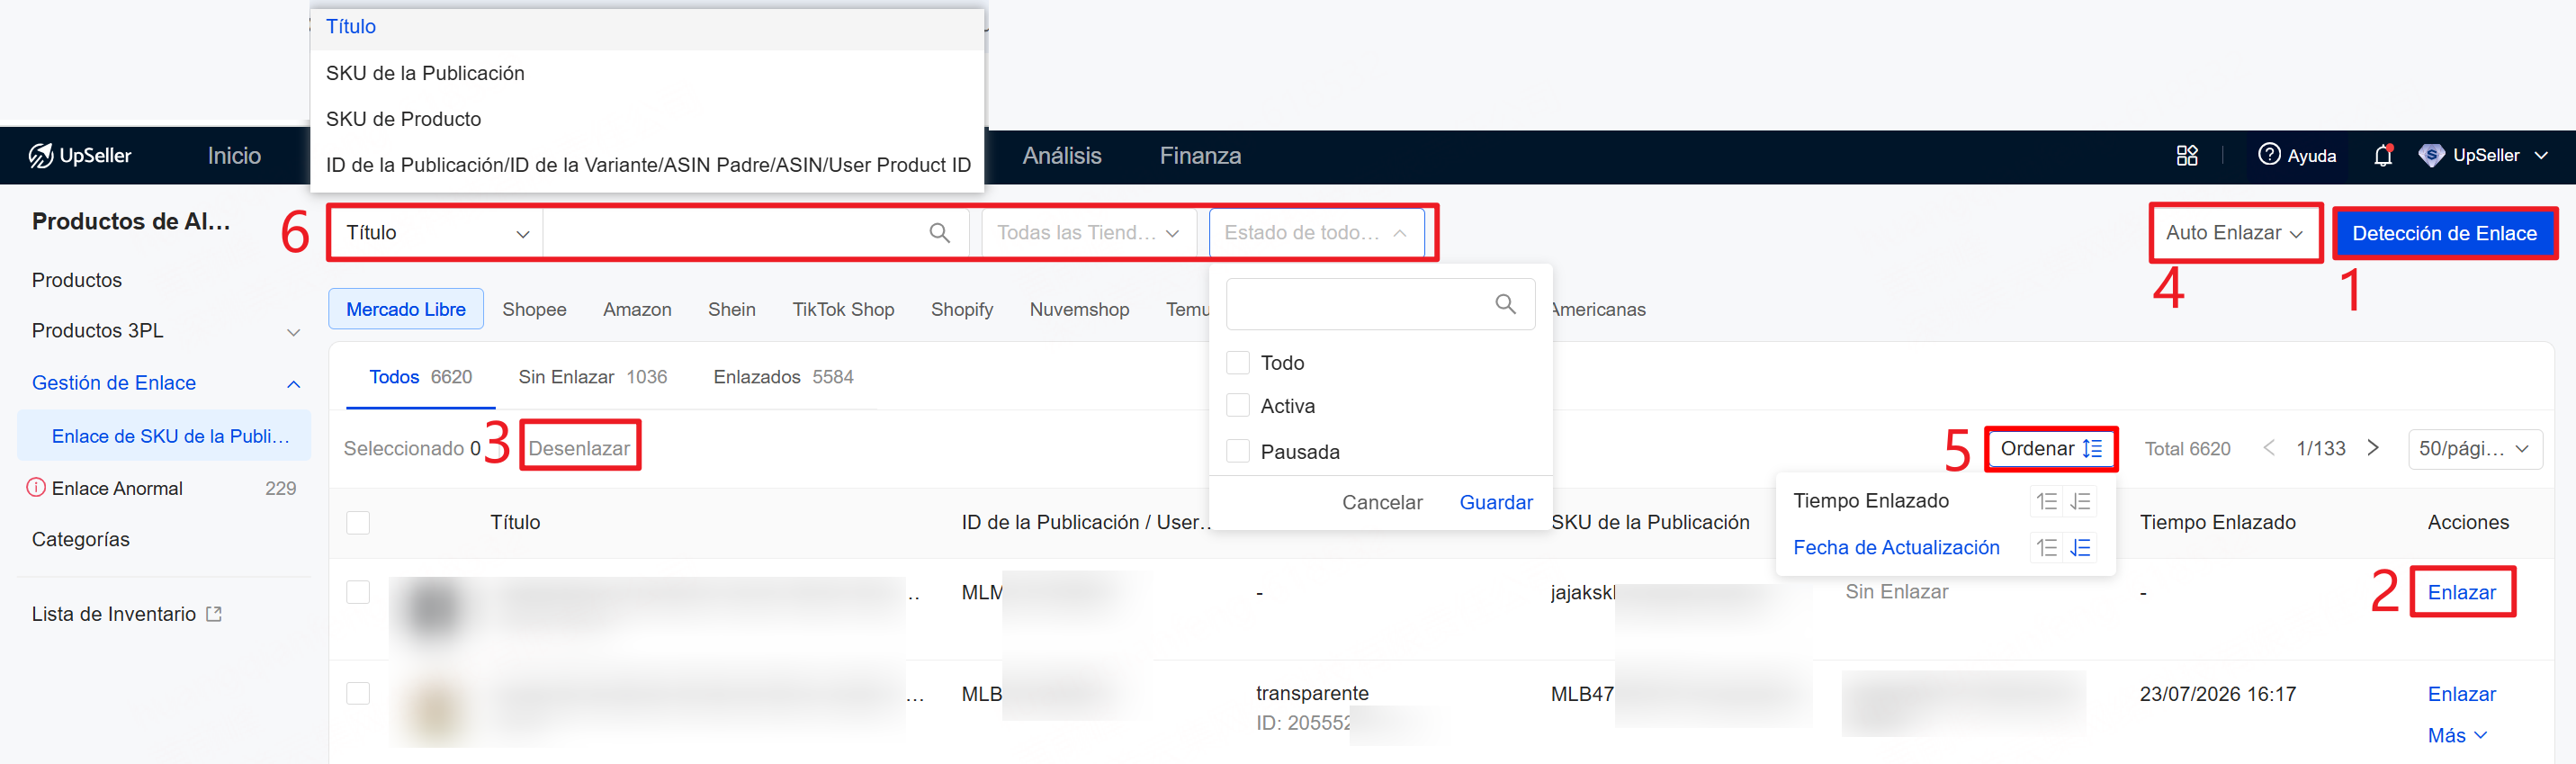
Task: Sort Tiempo Enlazado descending with its down-arrow icon
Action: tap(2081, 501)
